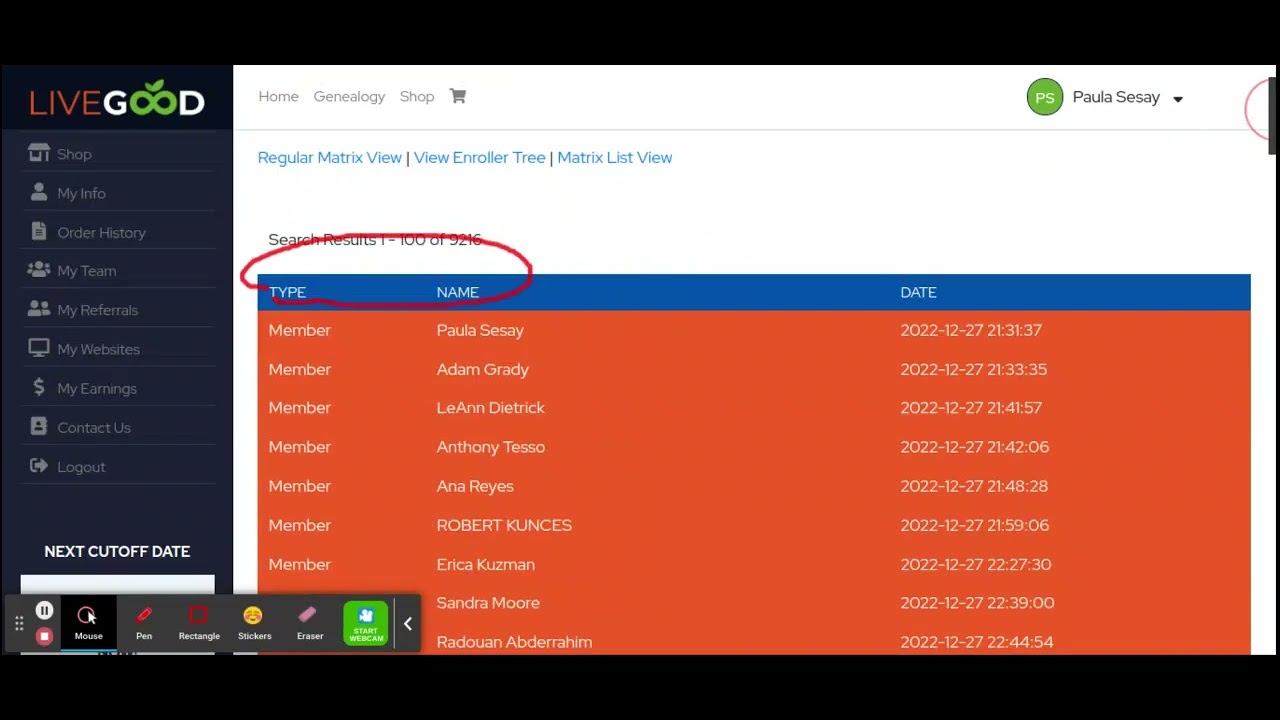This screenshot has width=1280, height=720.
Task: Select the LeAnn Dietrick name cell
Action: pos(490,408)
